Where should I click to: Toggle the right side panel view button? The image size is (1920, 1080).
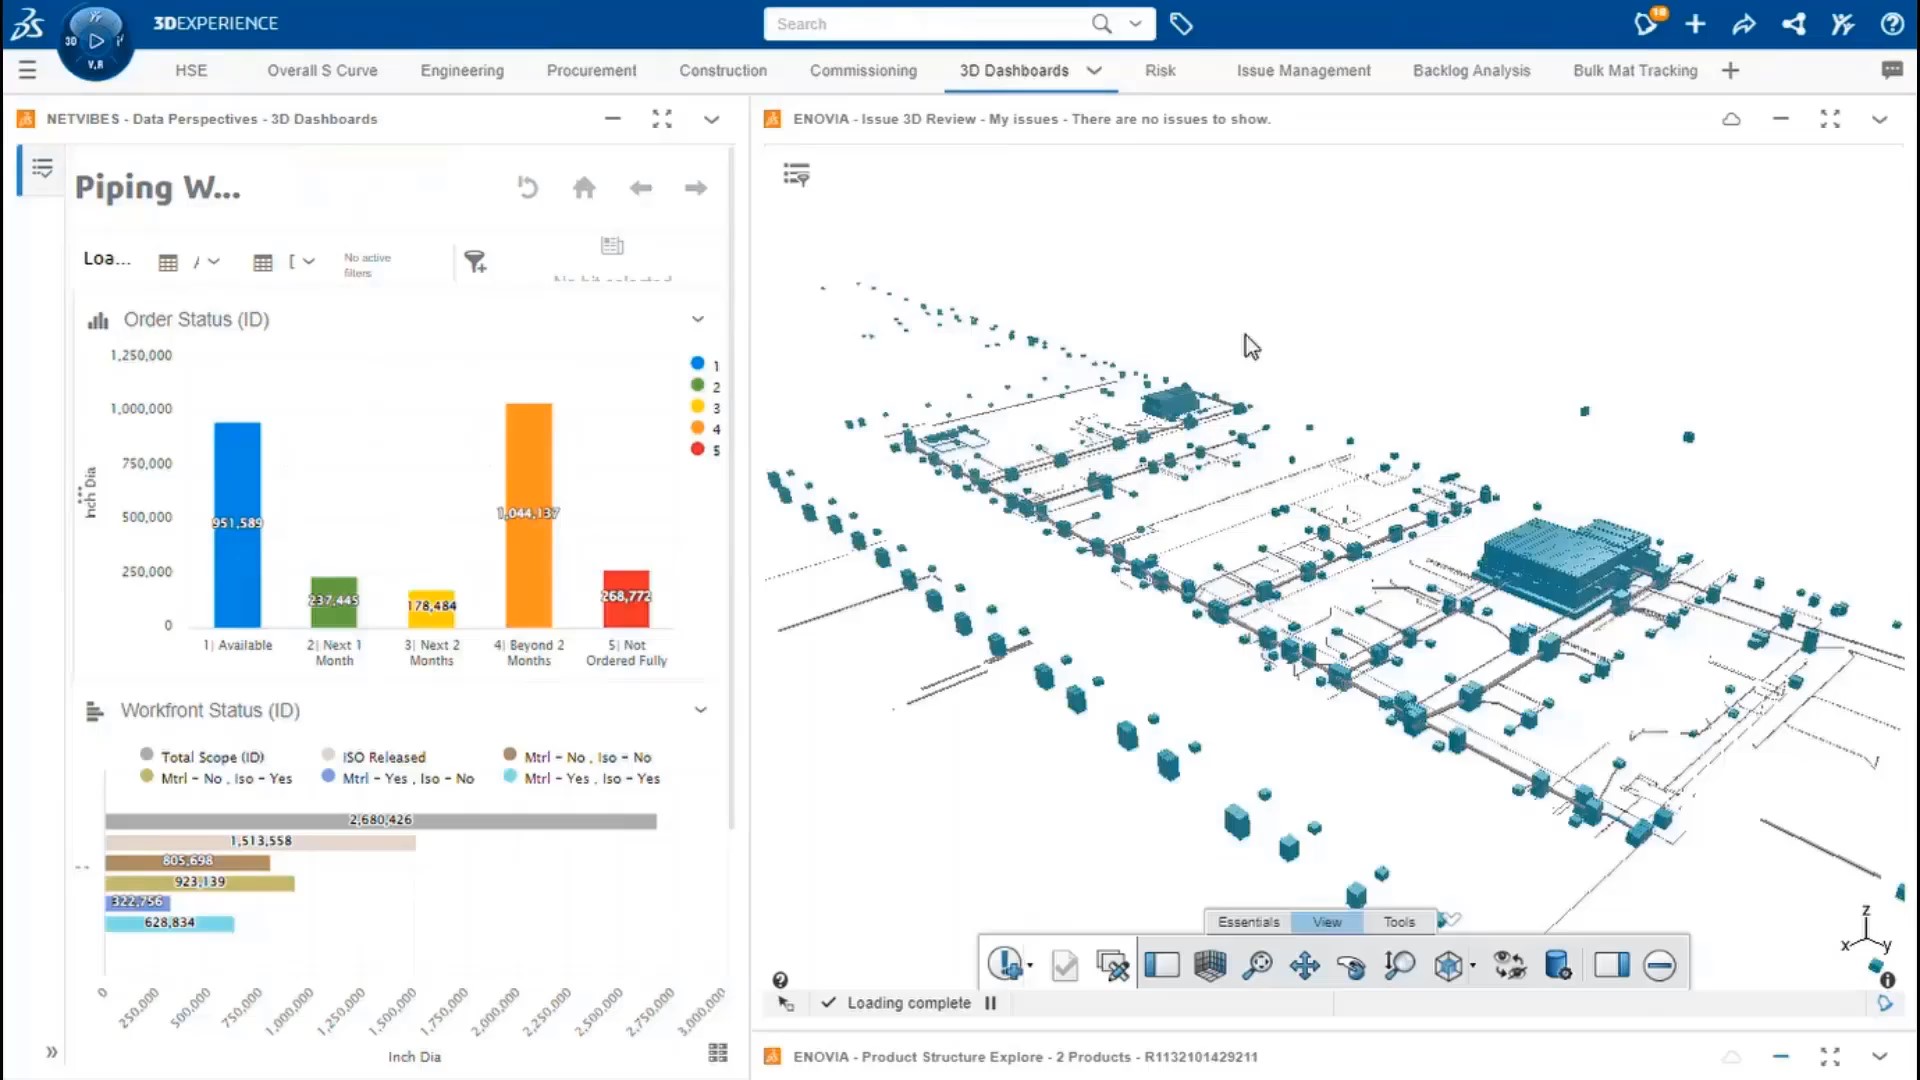coord(1611,965)
